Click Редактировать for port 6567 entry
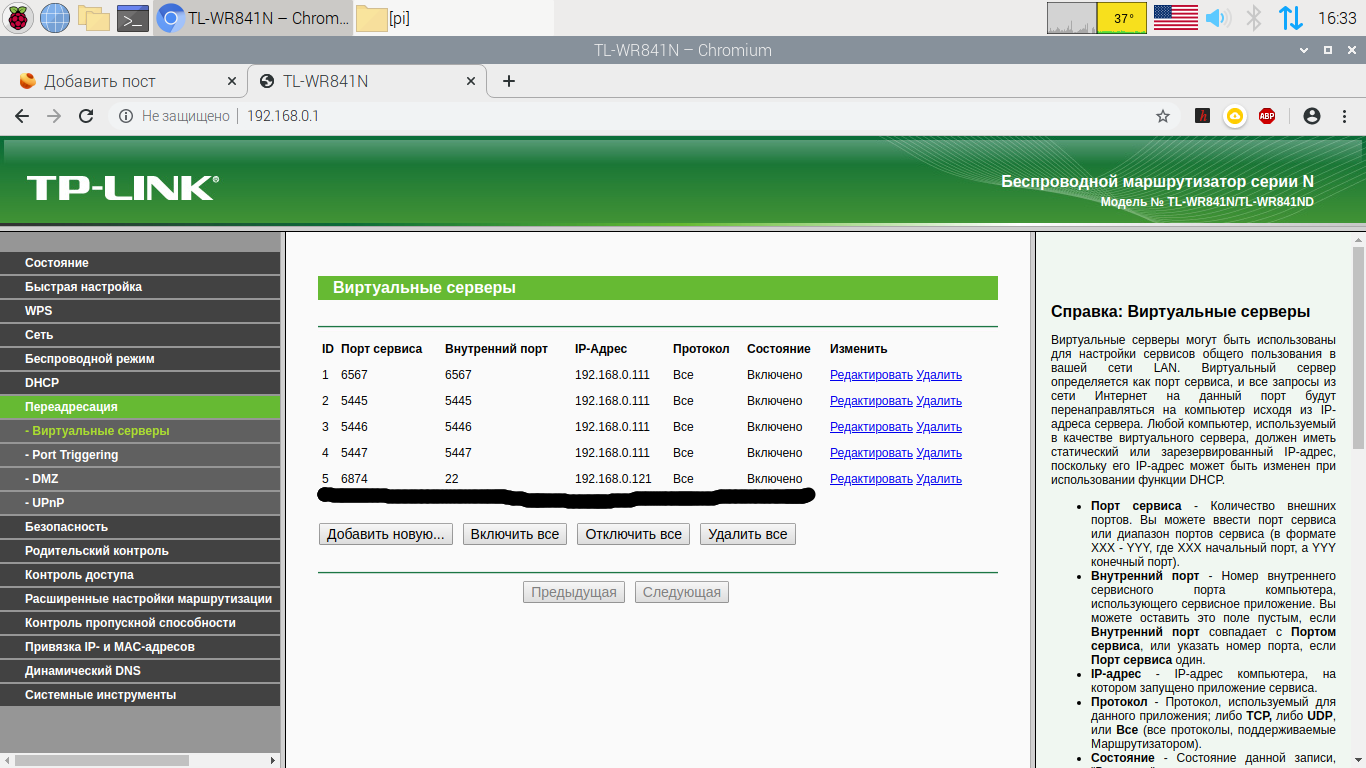The image size is (1366, 768). [870, 375]
